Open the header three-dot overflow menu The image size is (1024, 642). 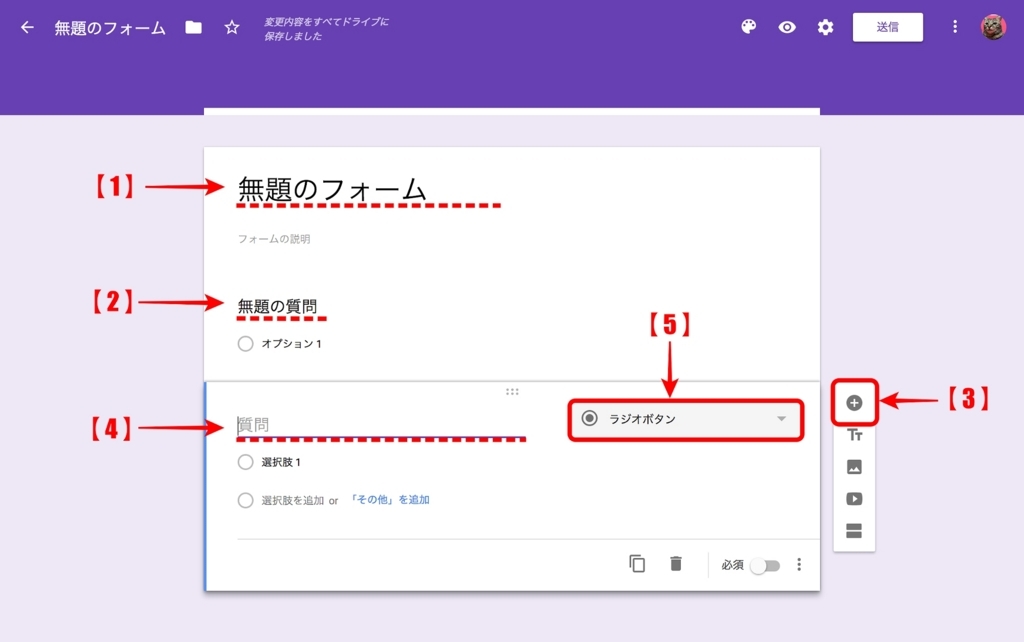click(x=957, y=27)
